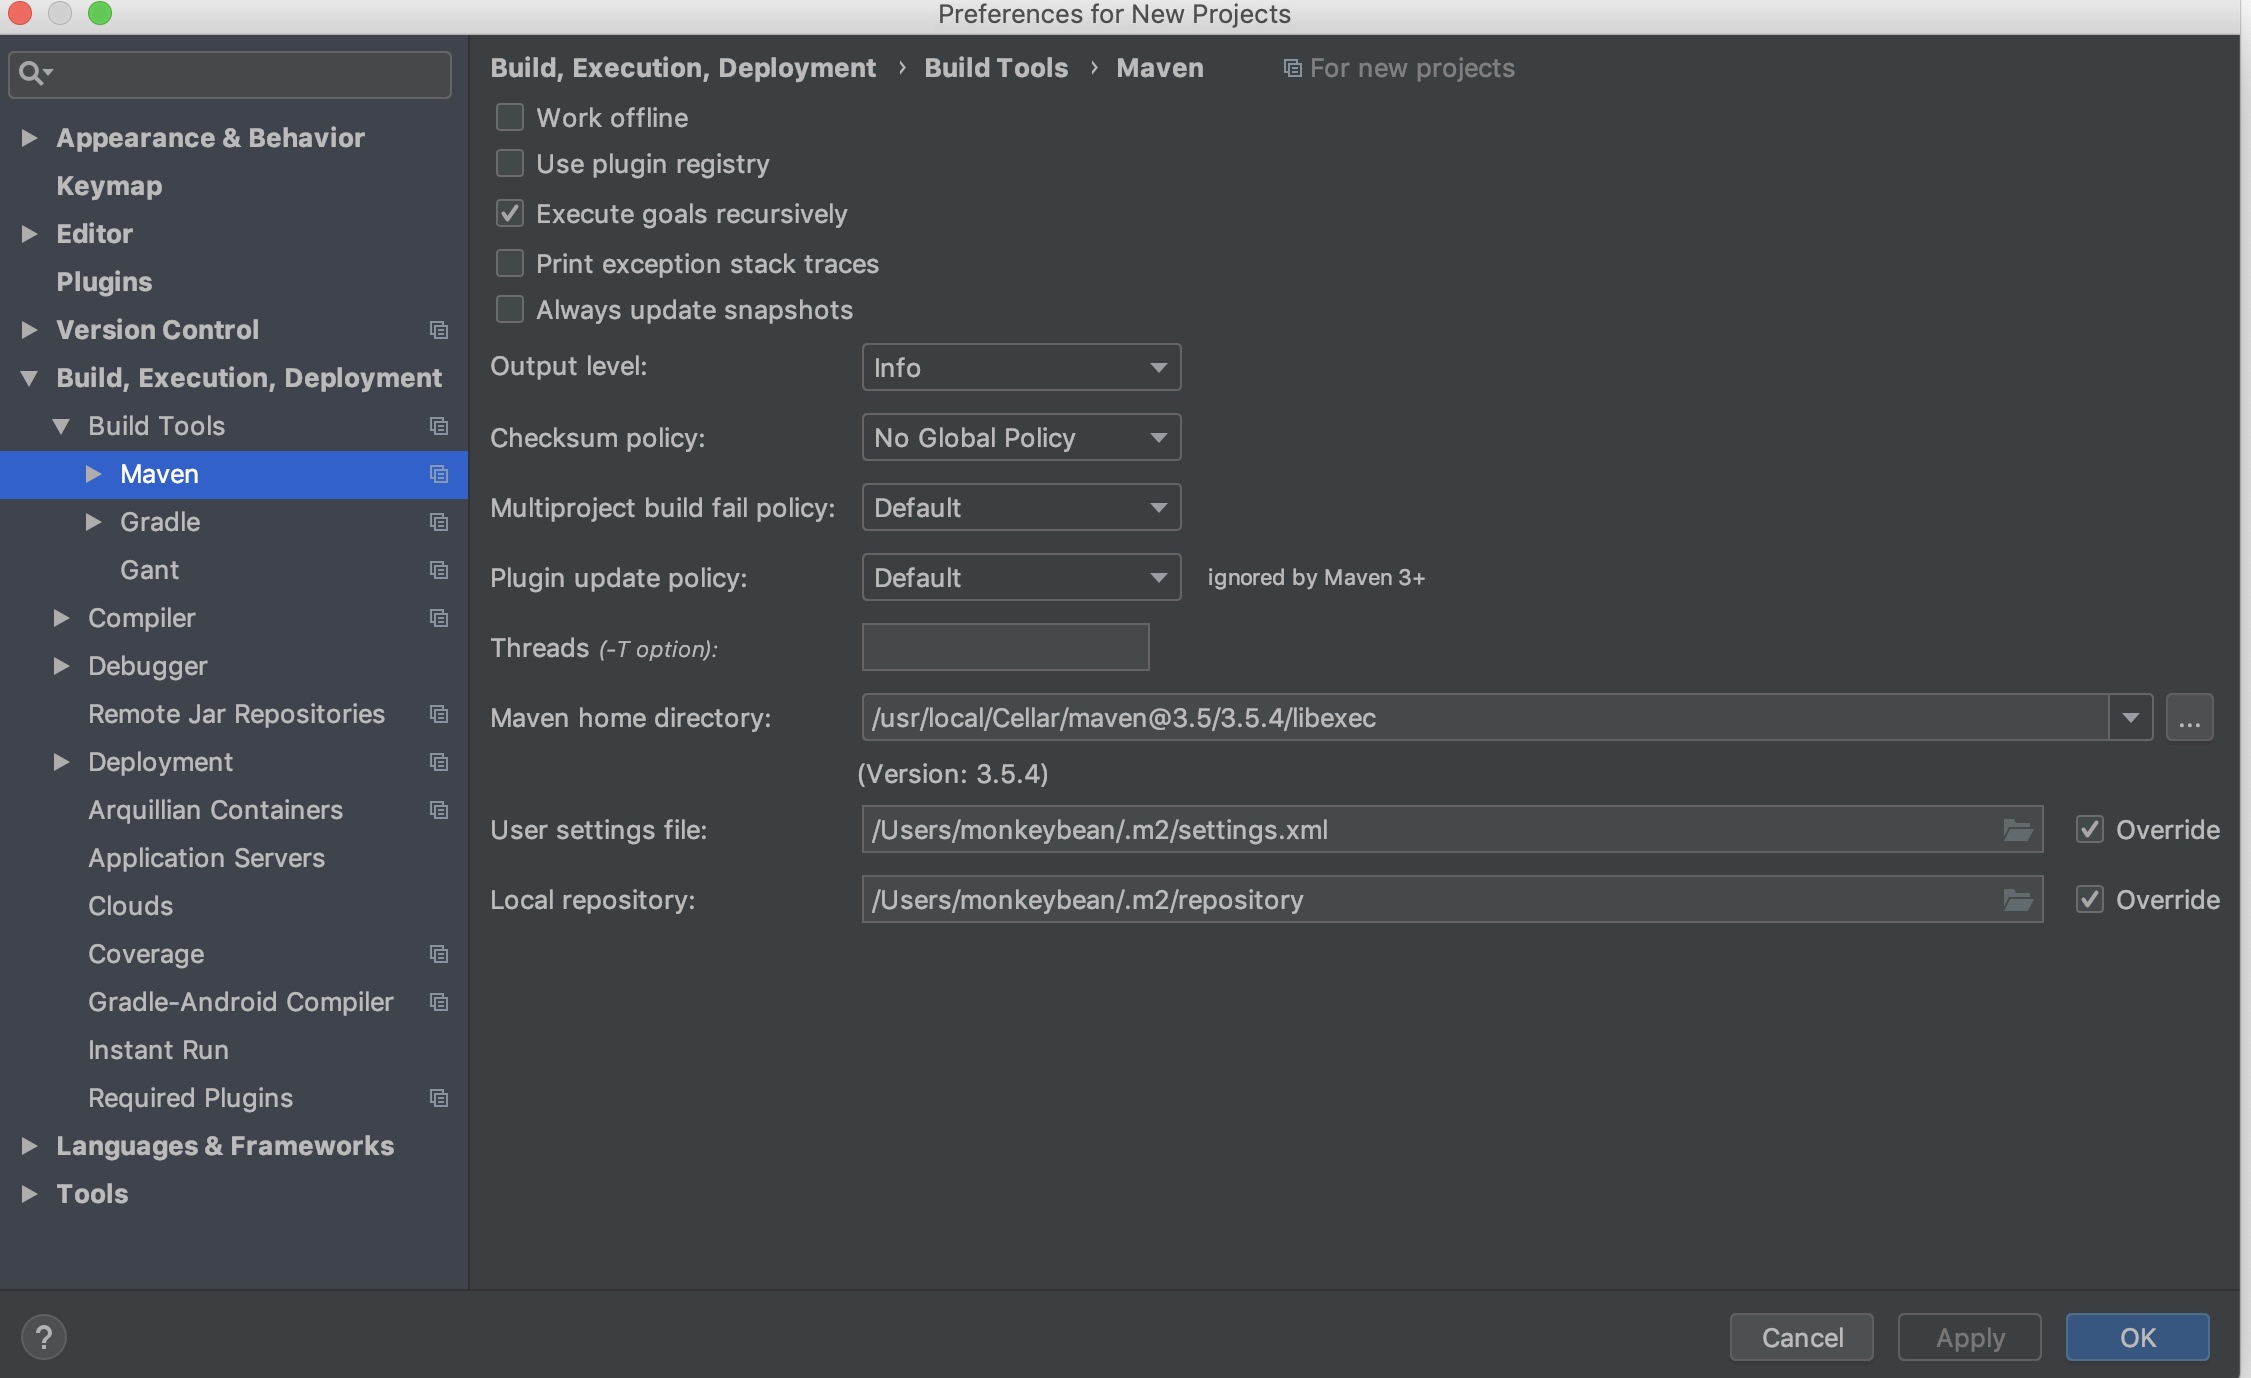Open help with the question mark button
Screen dimensions: 2251x1378
(44, 1337)
